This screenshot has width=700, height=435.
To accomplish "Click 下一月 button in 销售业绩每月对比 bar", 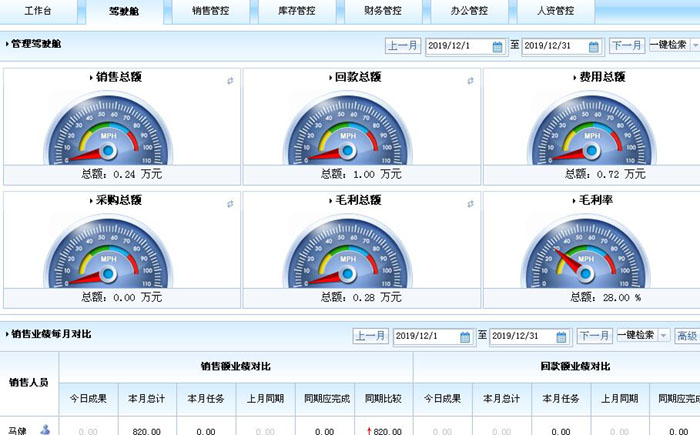I will point(594,336).
